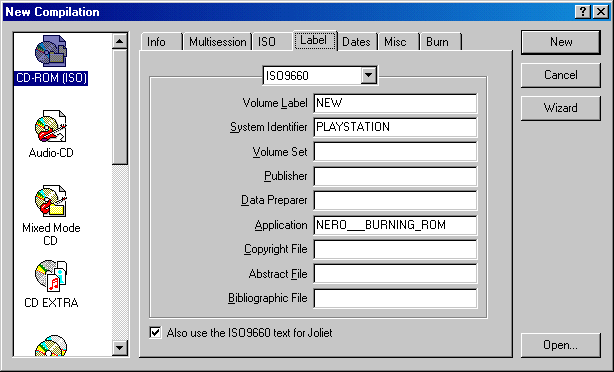Focus the Abstract File field
Image resolution: width=614 pixels, height=372 pixels.
point(395,274)
